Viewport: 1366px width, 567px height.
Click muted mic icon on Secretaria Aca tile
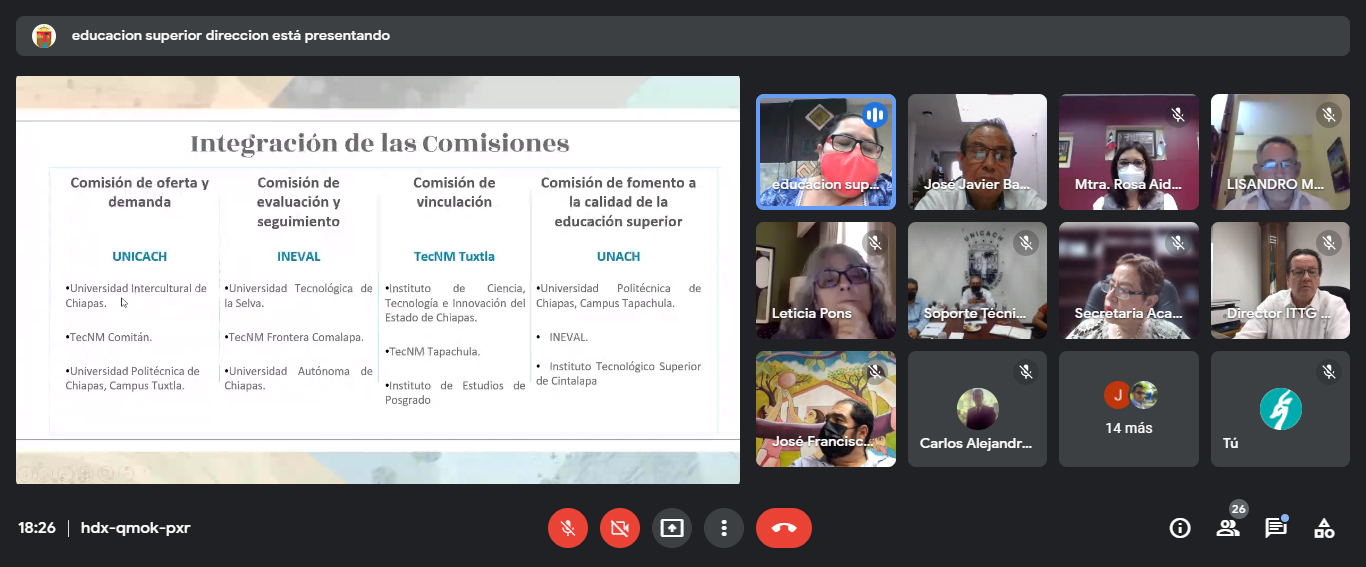[1178, 243]
